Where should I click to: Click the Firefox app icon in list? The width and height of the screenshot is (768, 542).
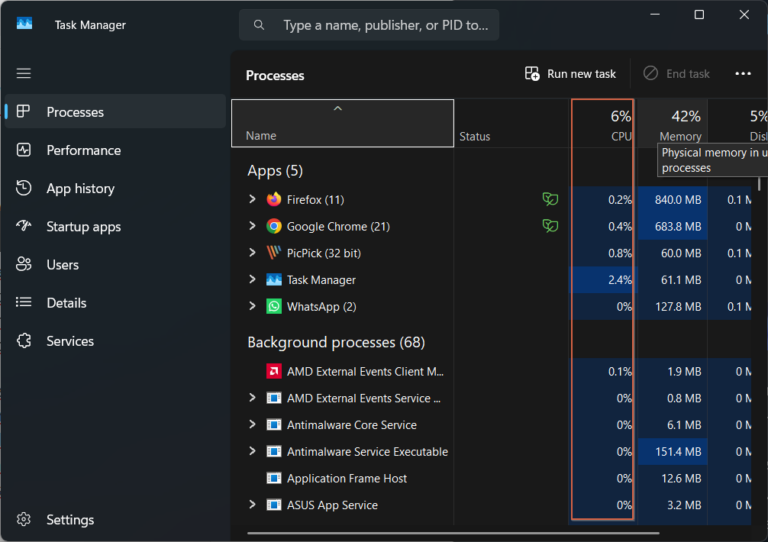pyautogui.click(x=274, y=200)
